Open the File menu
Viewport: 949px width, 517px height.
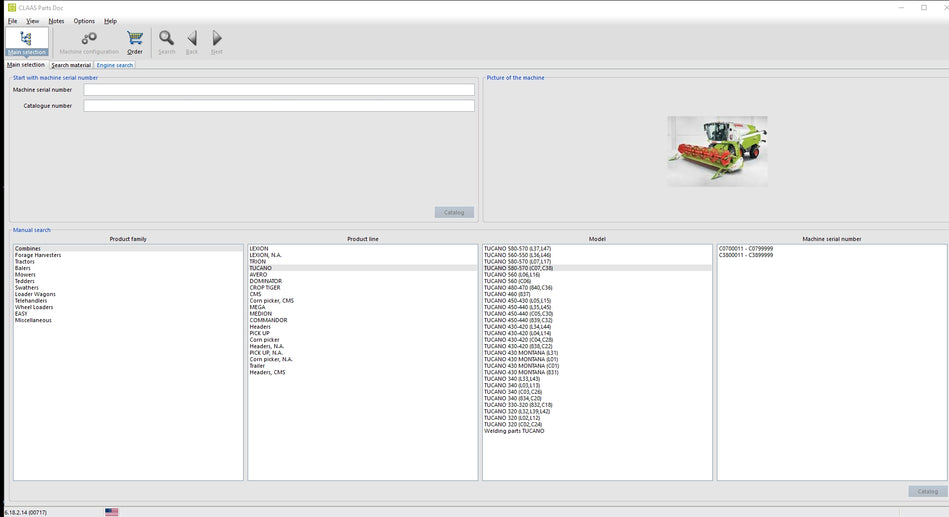[x=12, y=20]
